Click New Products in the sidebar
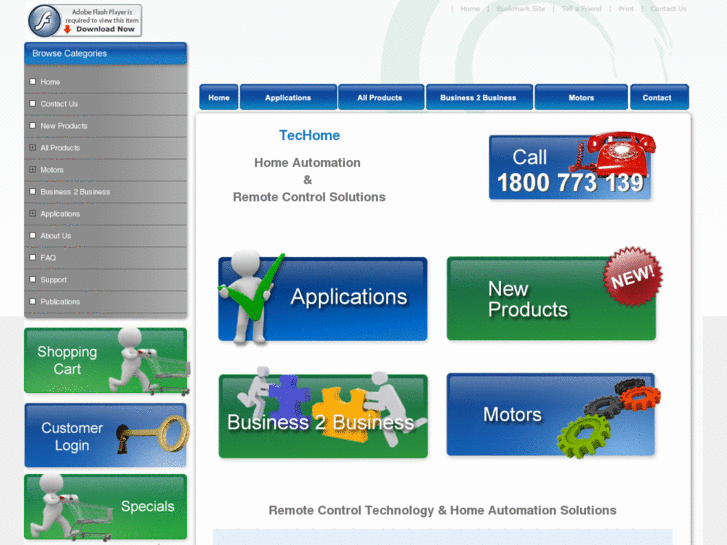Screen dimensions: 727x545 (x=64, y=126)
